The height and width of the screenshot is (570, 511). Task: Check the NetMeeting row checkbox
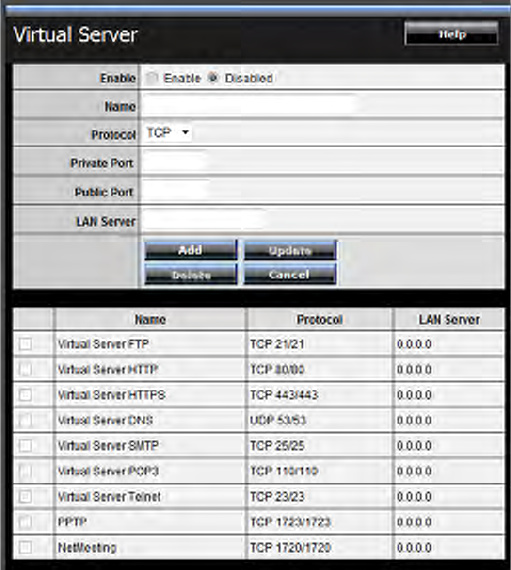coord(25,547)
